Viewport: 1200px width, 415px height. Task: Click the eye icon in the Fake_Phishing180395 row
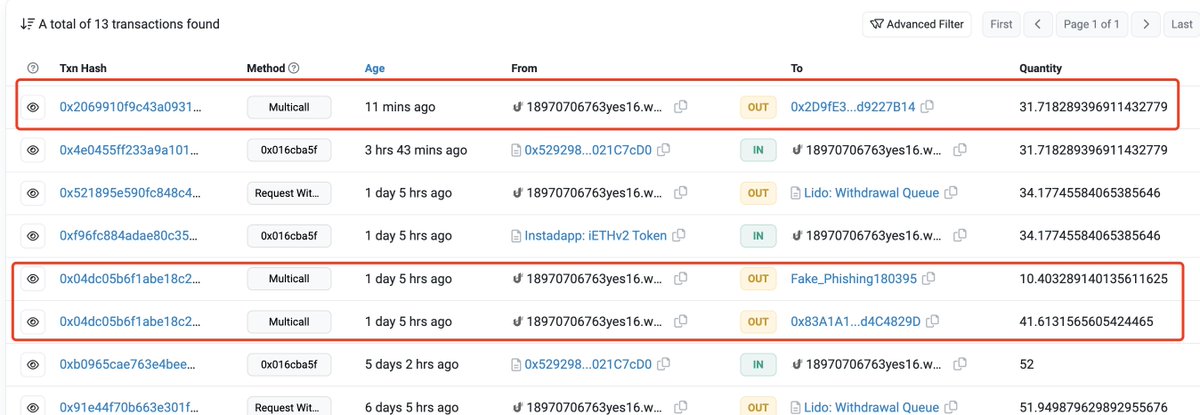(x=33, y=278)
